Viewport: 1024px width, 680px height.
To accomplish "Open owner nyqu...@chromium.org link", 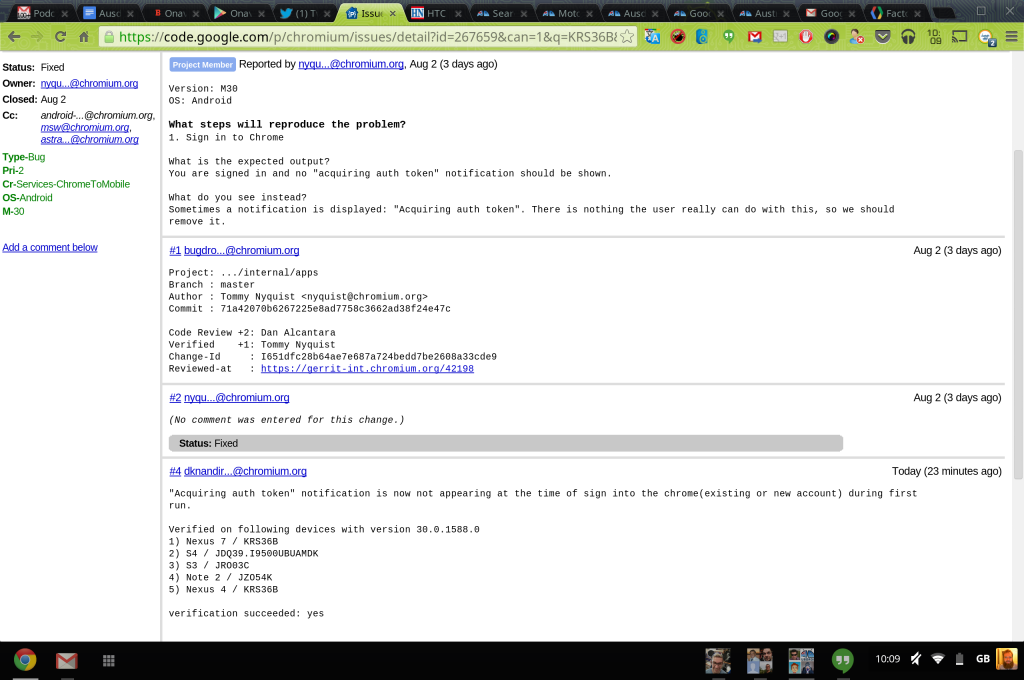I will pyautogui.click(x=89, y=84).
